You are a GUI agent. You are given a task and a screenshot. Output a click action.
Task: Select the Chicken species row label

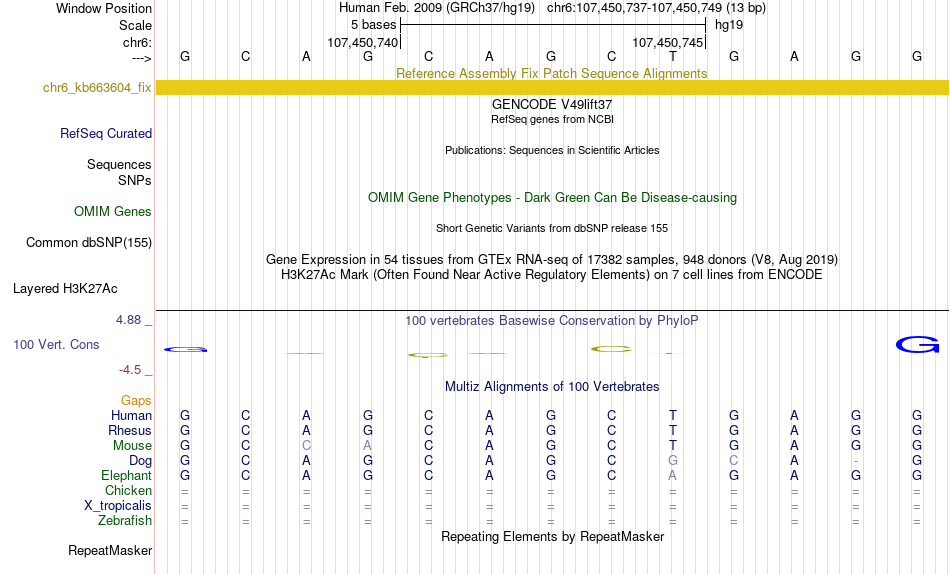click(128, 490)
